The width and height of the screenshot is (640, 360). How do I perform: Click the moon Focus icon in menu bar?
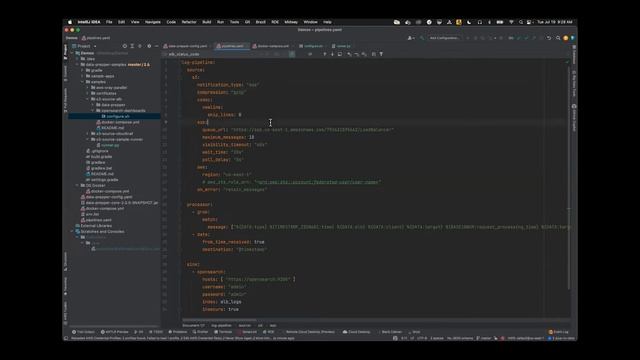pos(469,22)
